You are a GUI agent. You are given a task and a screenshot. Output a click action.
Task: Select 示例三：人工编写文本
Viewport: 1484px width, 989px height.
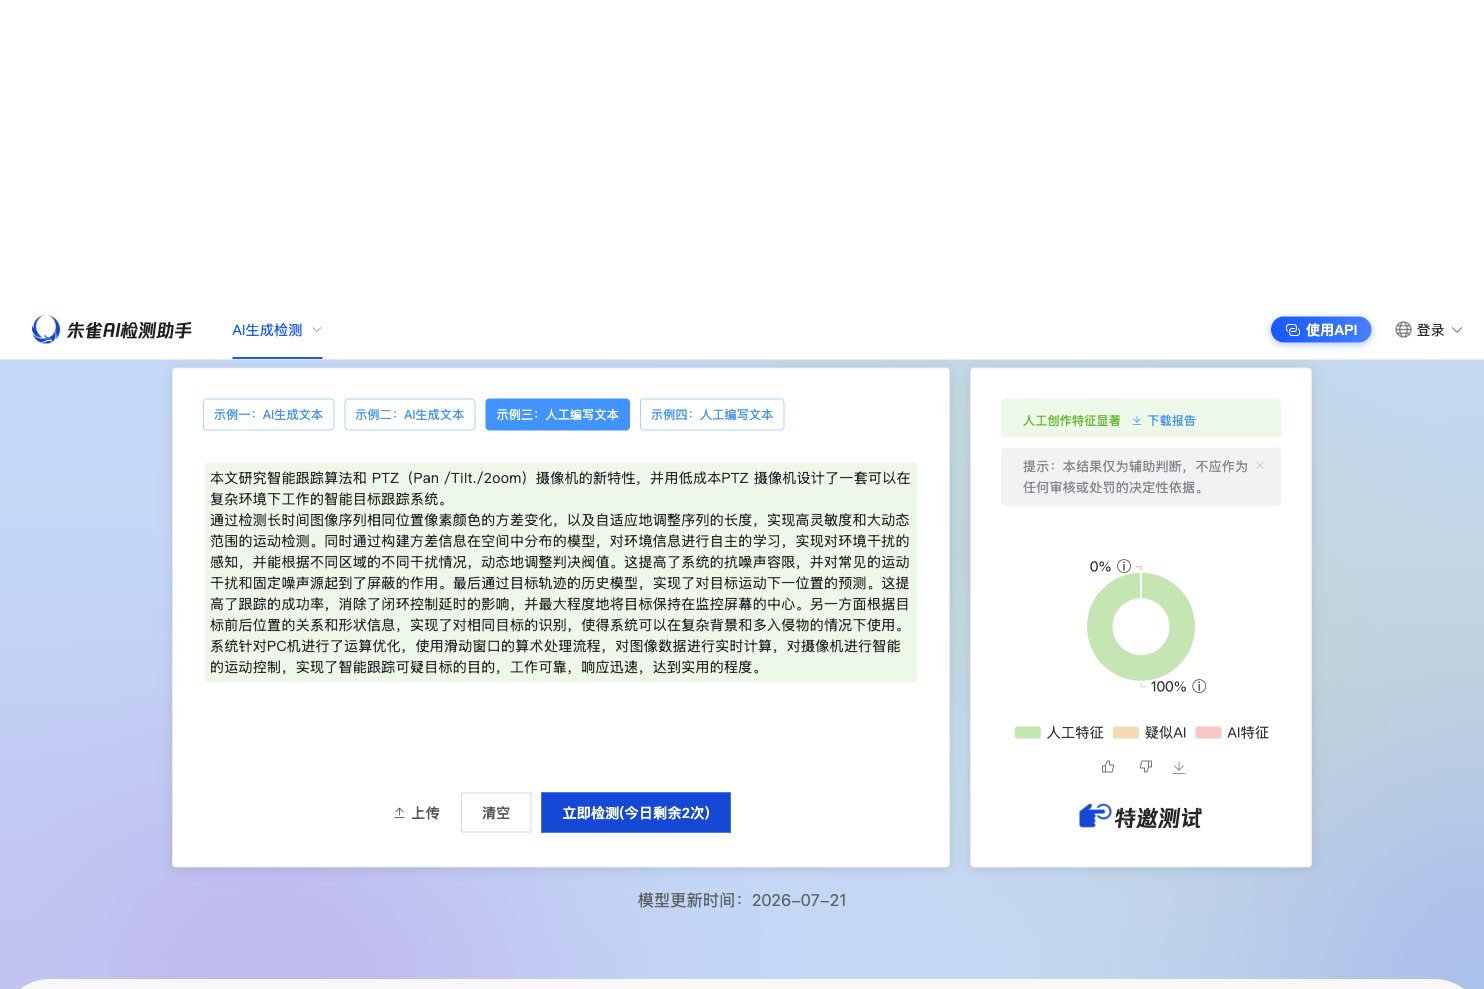558,414
